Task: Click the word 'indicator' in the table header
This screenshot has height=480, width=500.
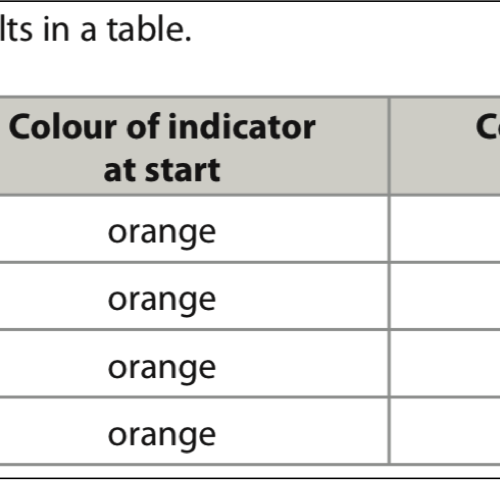Action: coord(242,127)
